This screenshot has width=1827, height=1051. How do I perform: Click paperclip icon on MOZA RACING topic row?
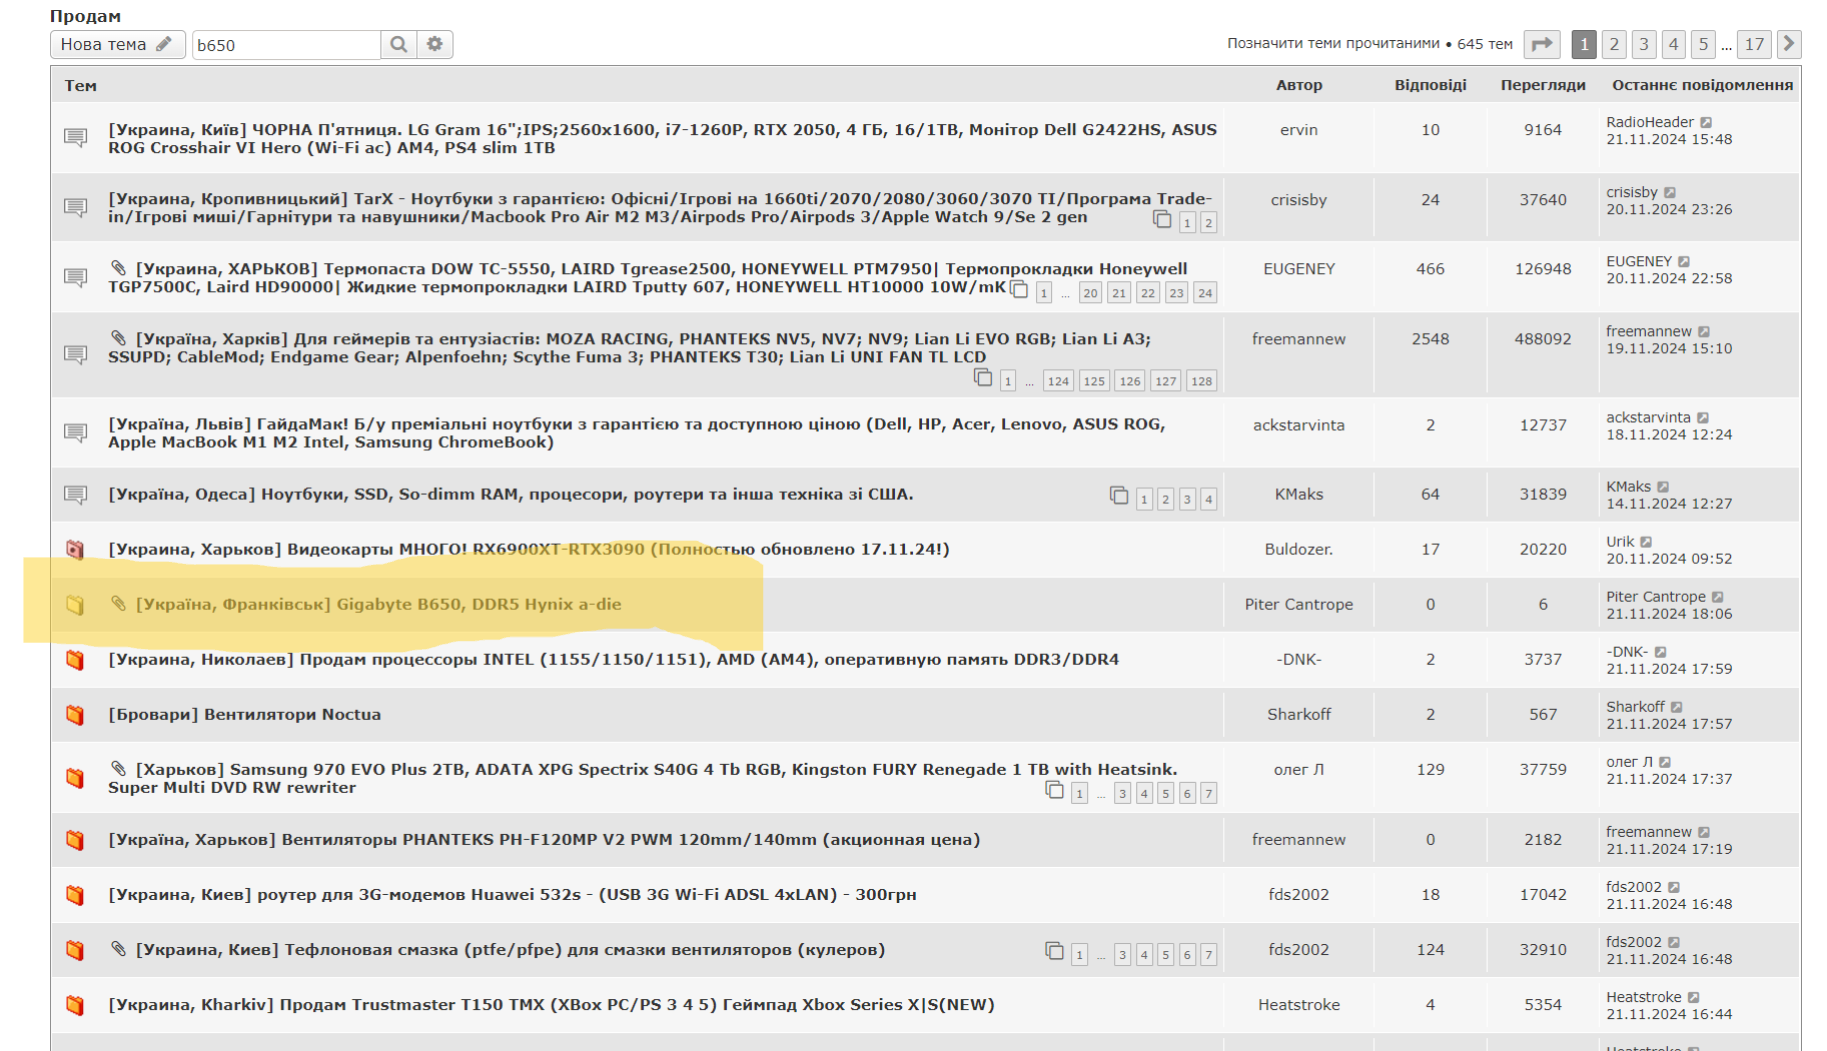coord(118,338)
